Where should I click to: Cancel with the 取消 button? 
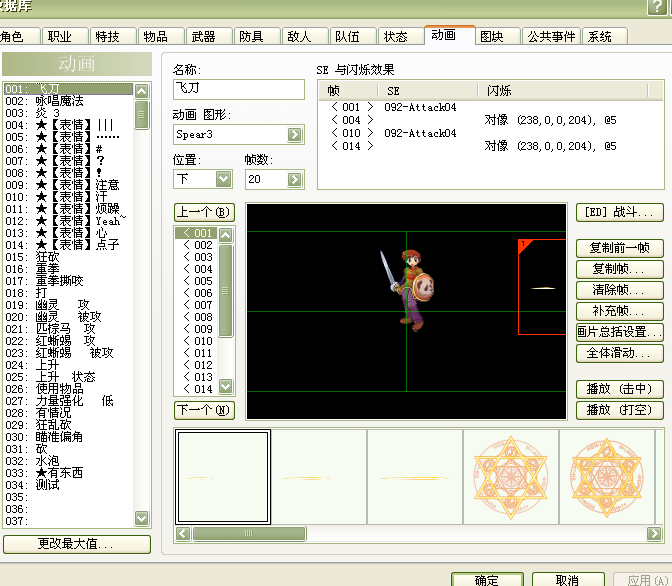pyautogui.click(x=568, y=580)
